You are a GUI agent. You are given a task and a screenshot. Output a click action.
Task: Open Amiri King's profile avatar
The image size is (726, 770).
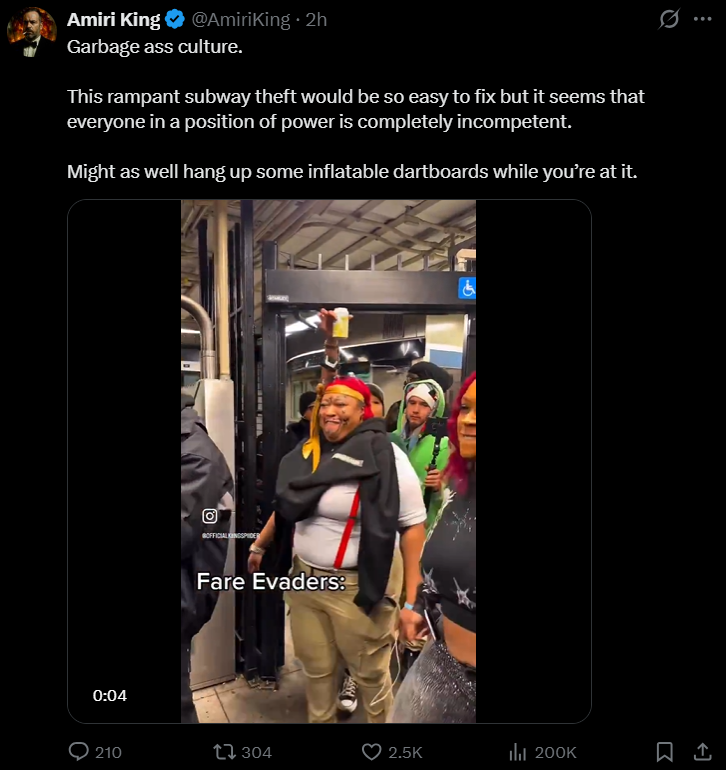coord(31,32)
